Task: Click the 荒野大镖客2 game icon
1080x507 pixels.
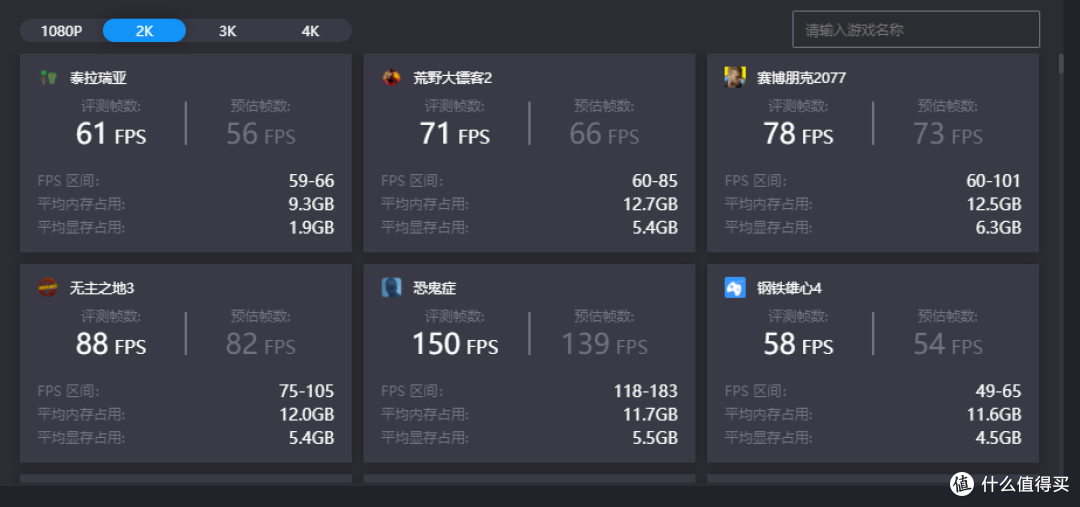Action: point(391,77)
